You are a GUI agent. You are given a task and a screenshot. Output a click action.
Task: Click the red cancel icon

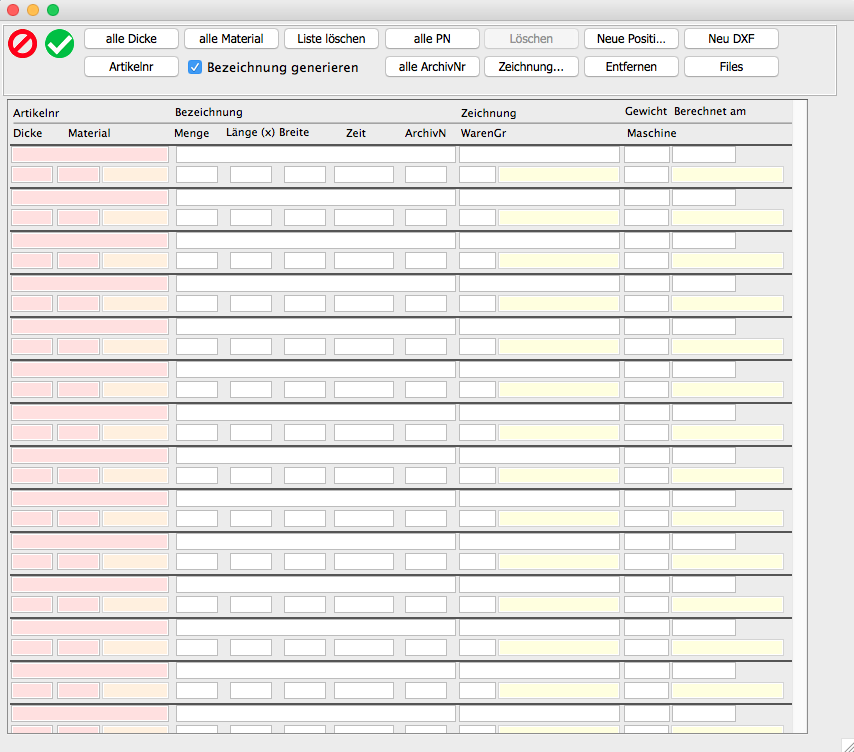coord(22,43)
